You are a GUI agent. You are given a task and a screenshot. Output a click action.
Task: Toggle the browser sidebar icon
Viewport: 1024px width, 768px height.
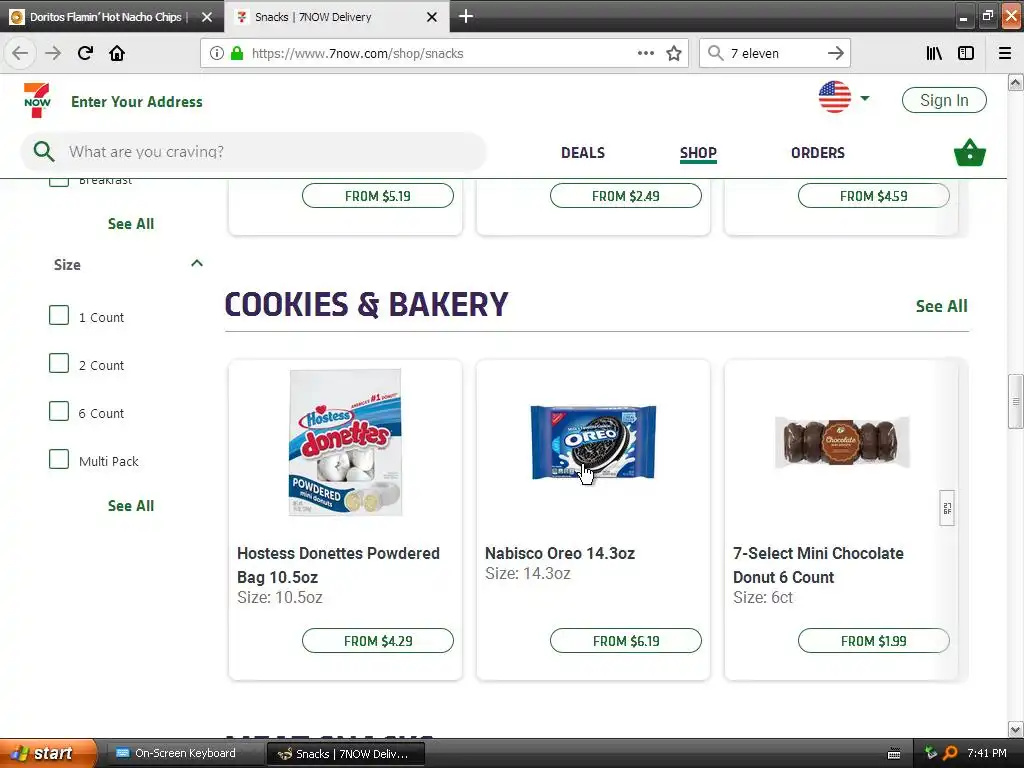pyautogui.click(x=966, y=54)
